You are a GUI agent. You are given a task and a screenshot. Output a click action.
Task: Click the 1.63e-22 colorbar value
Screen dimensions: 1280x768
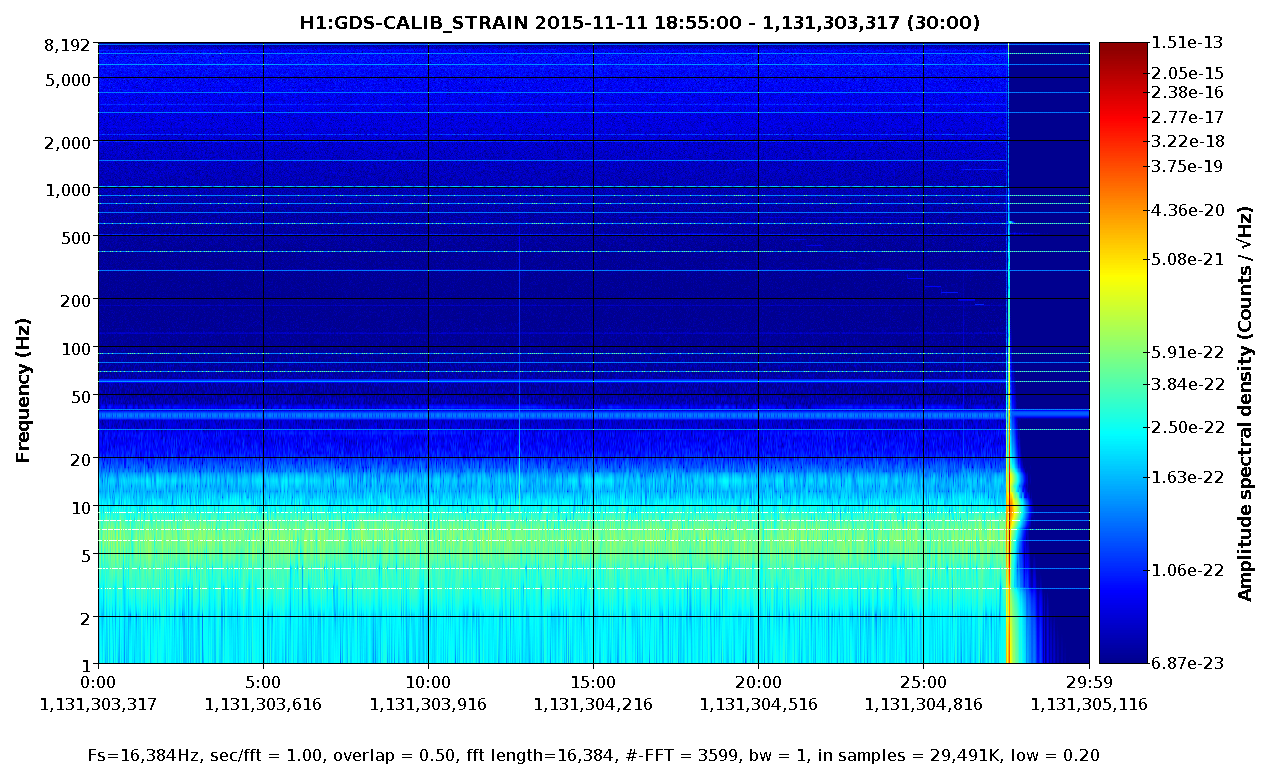coord(1187,477)
